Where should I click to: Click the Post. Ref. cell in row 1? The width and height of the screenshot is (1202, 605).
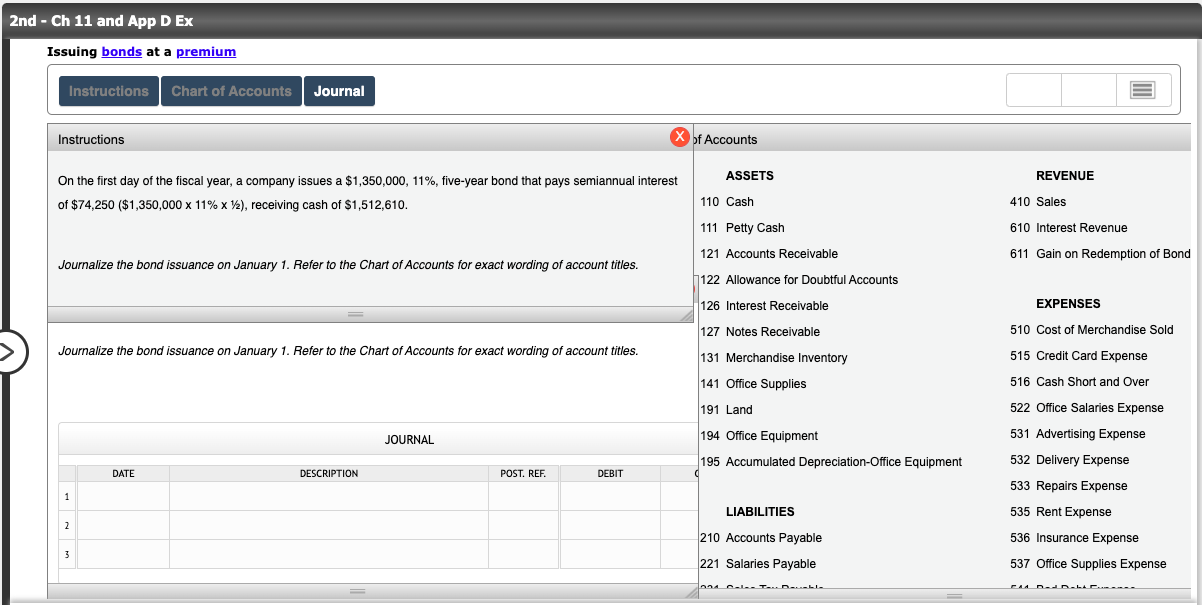(x=522, y=495)
